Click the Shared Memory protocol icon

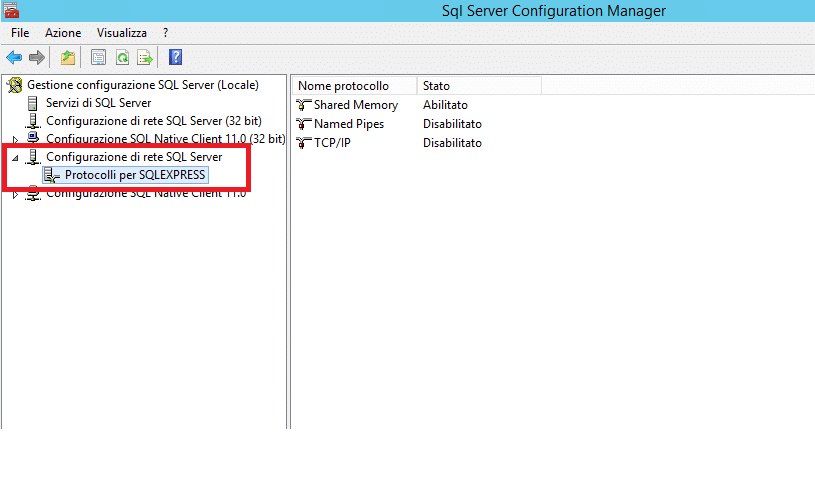tap(304, 105)
